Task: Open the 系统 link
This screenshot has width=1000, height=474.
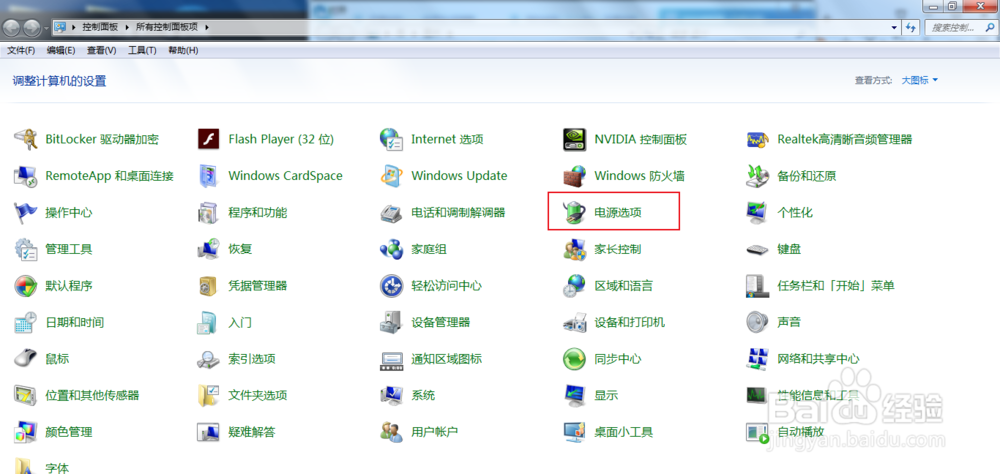Action: point(423,396)
